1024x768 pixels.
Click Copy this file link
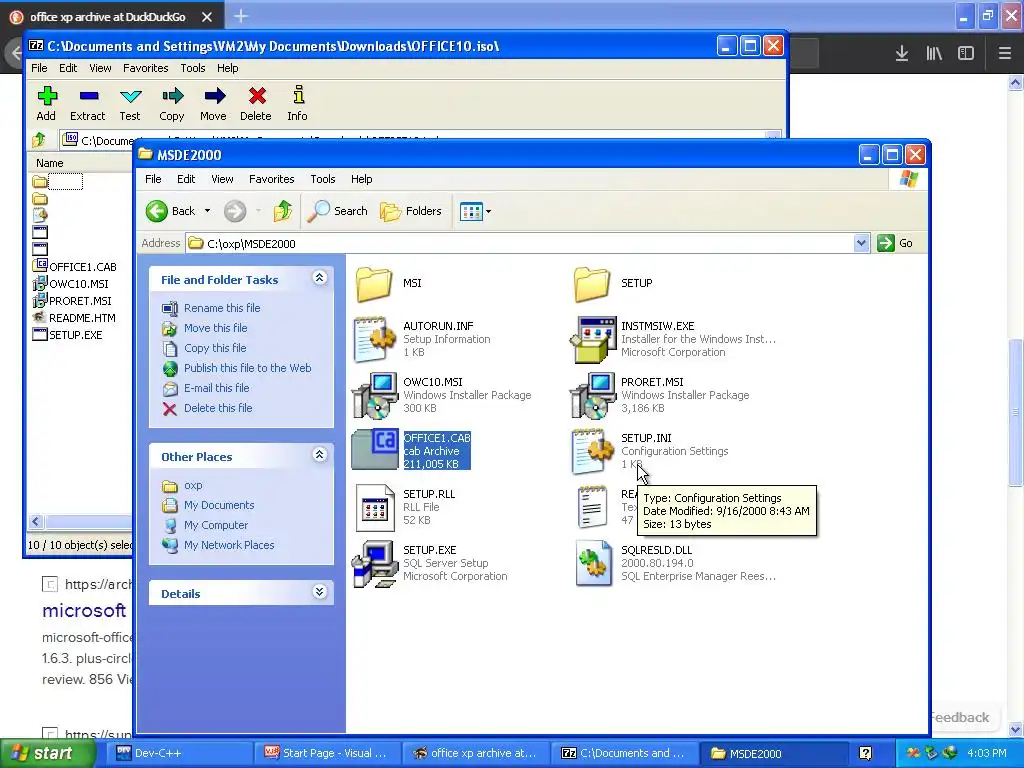pos(215,348)
